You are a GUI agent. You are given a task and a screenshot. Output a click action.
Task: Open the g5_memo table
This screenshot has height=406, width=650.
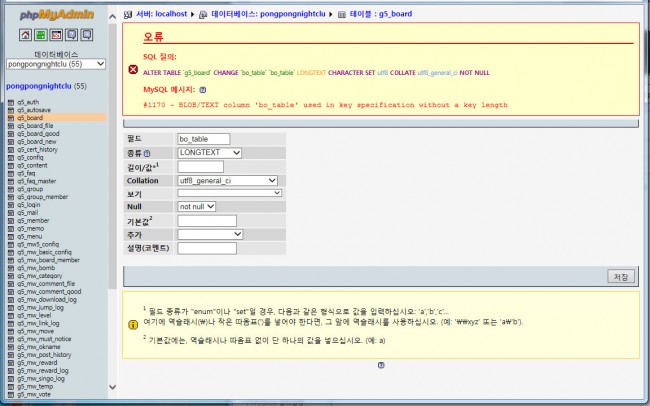[30, 229]
